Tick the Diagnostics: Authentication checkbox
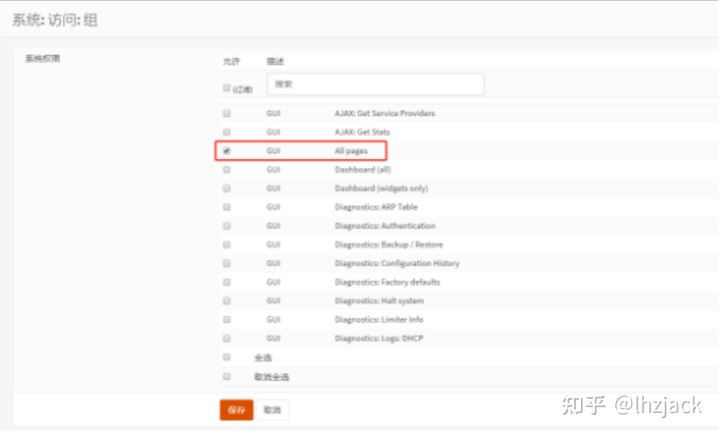The height and width of the screenshot is (438, 720). coord(226,225)
